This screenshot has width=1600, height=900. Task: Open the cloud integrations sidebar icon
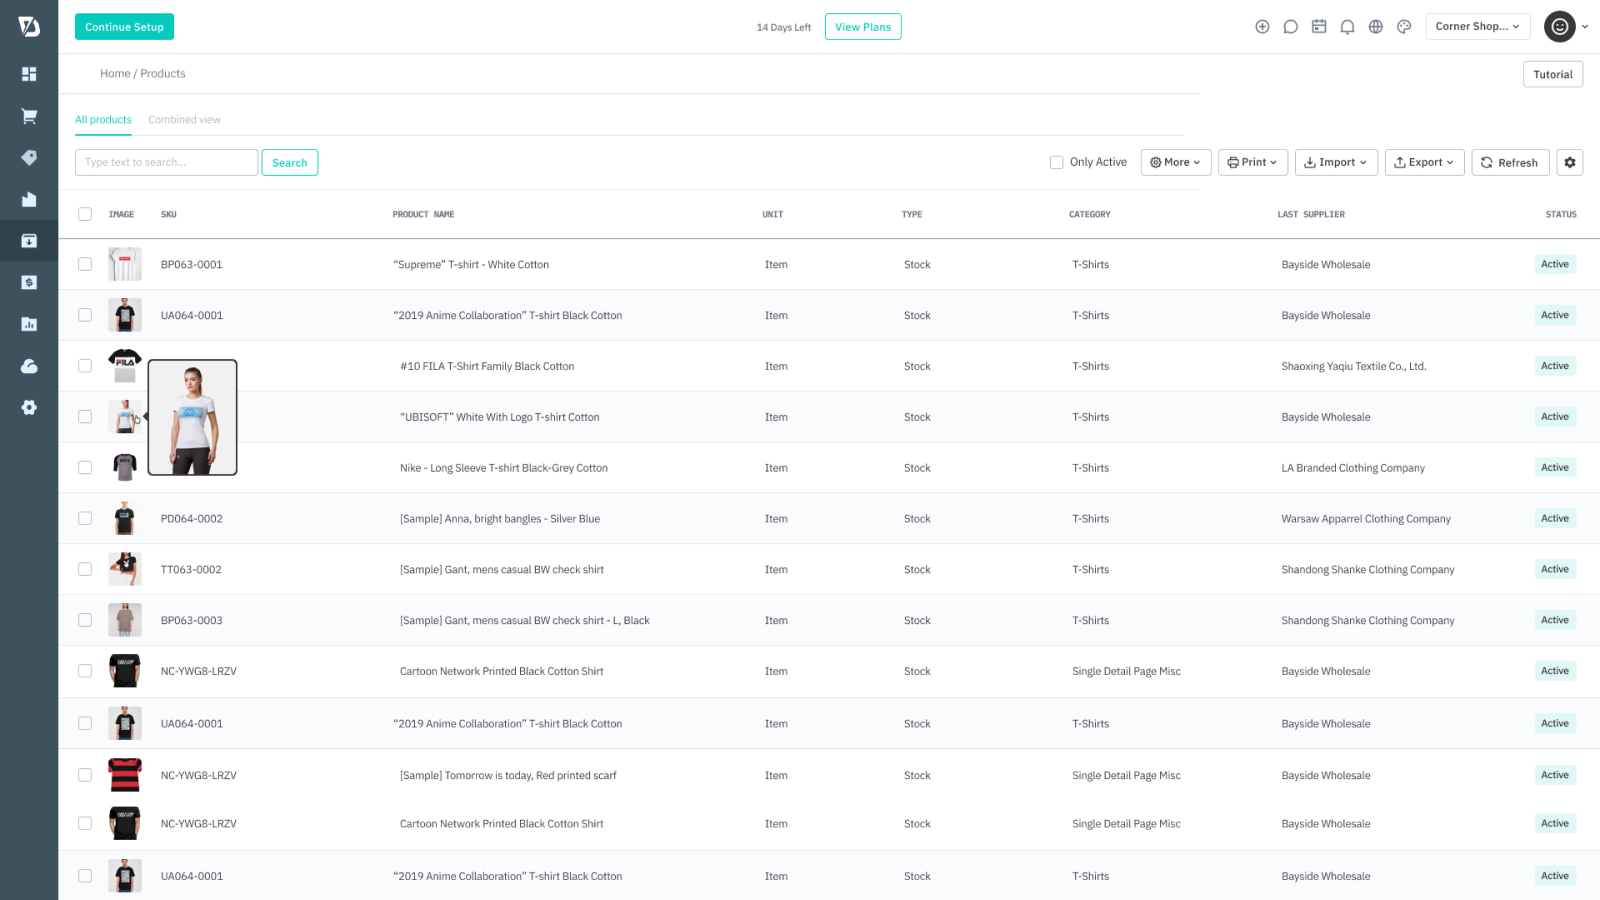point(29,366)
